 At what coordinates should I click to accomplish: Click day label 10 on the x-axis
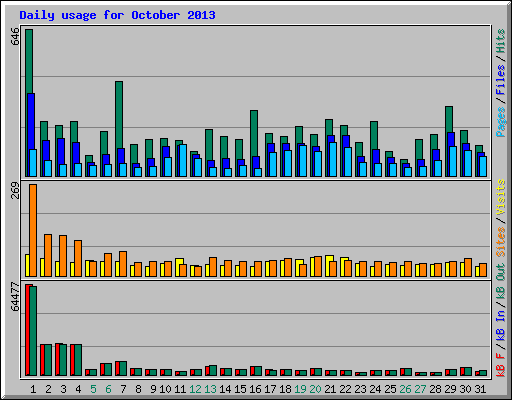pos(165,389)
